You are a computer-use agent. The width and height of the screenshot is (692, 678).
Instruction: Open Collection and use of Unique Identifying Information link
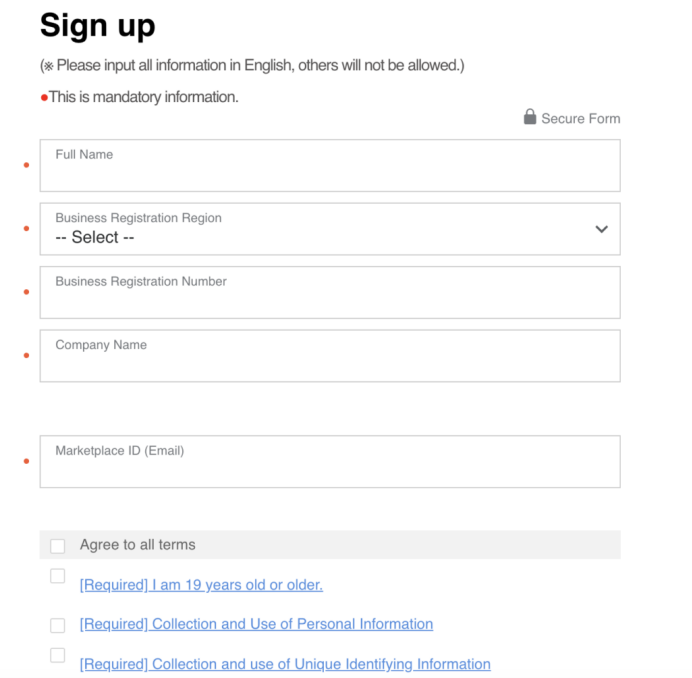click(285, 664)
